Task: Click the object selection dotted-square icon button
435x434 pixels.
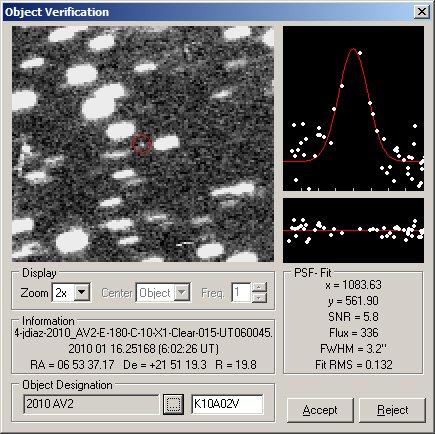Action: point(173,404)
